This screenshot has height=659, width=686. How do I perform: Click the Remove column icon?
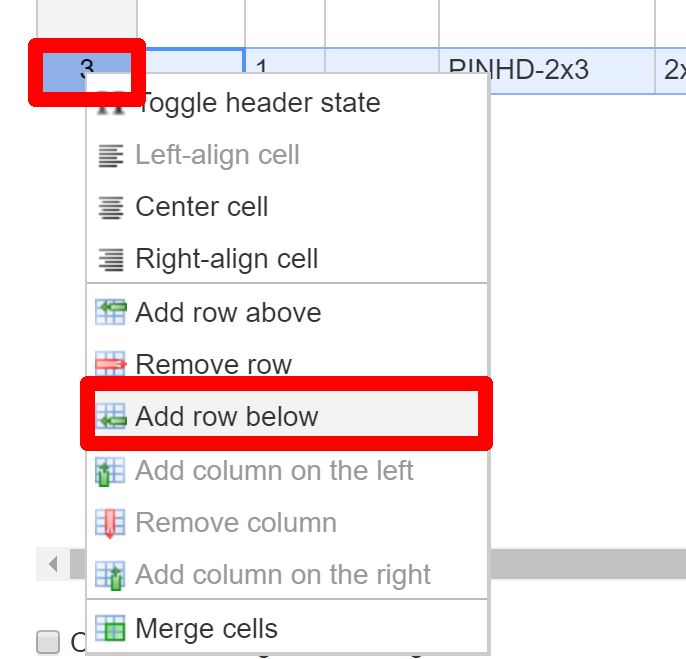110,523
